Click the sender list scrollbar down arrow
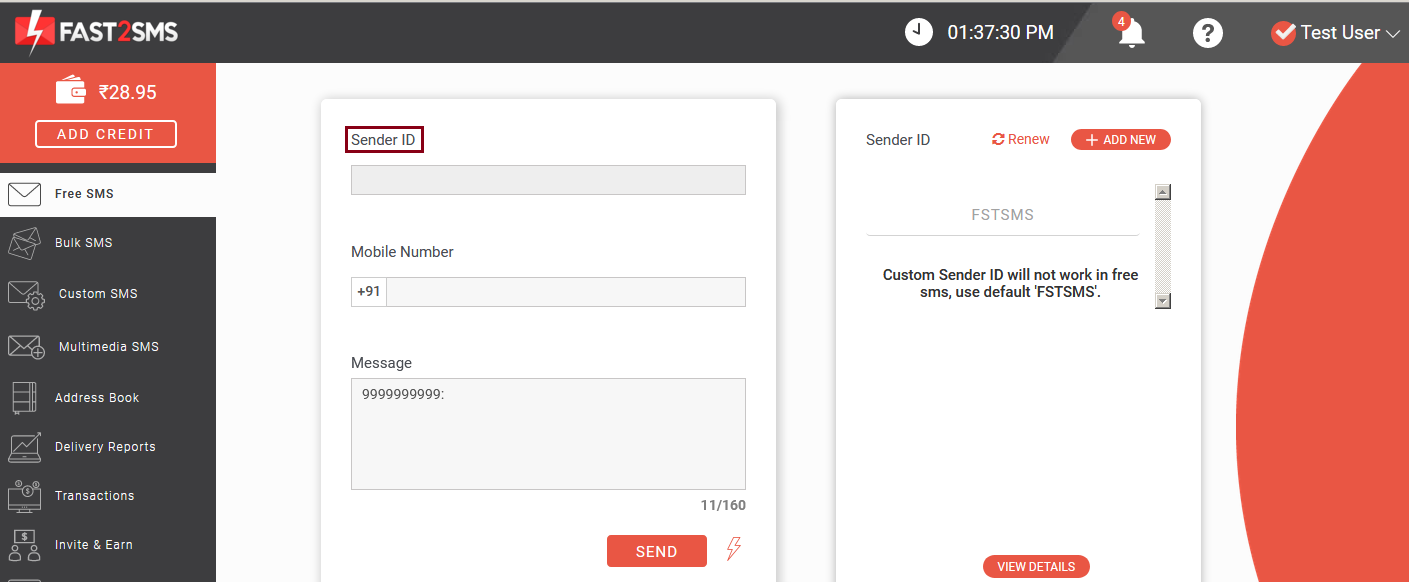The height and width of the screenshot is (582, 1409). click(1162, 301)
